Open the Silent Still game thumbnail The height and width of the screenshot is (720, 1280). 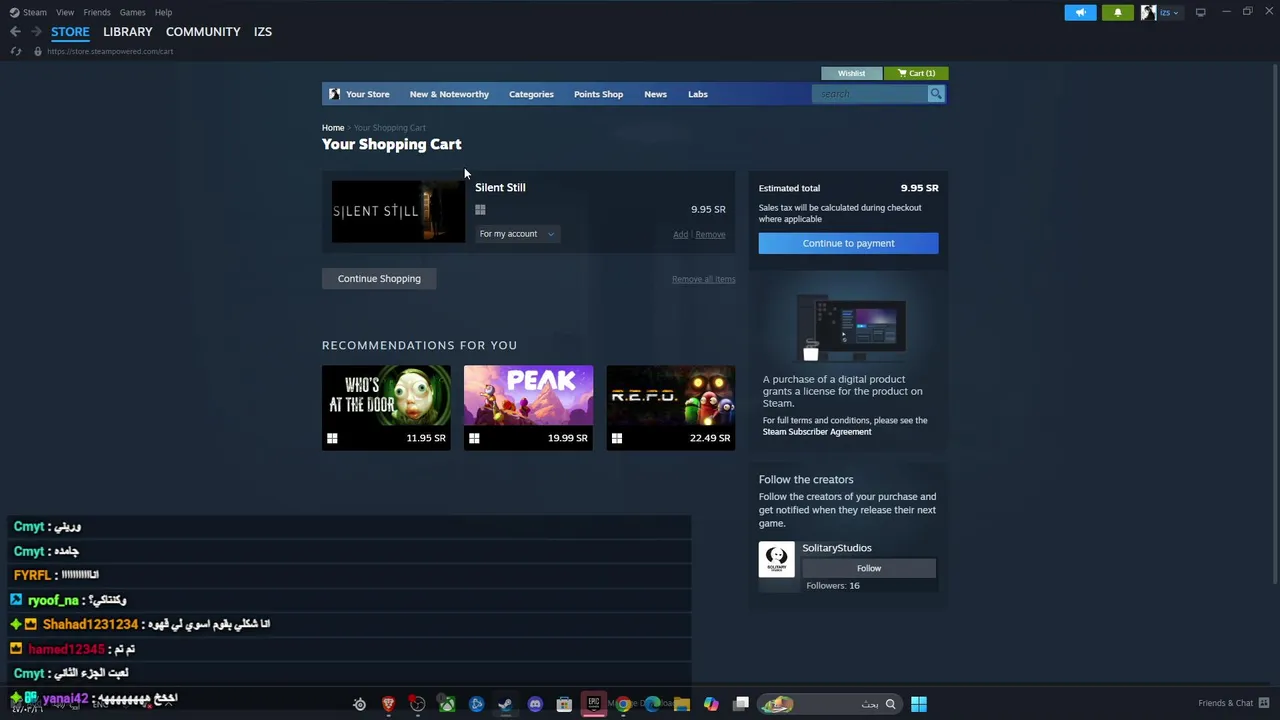398,211
